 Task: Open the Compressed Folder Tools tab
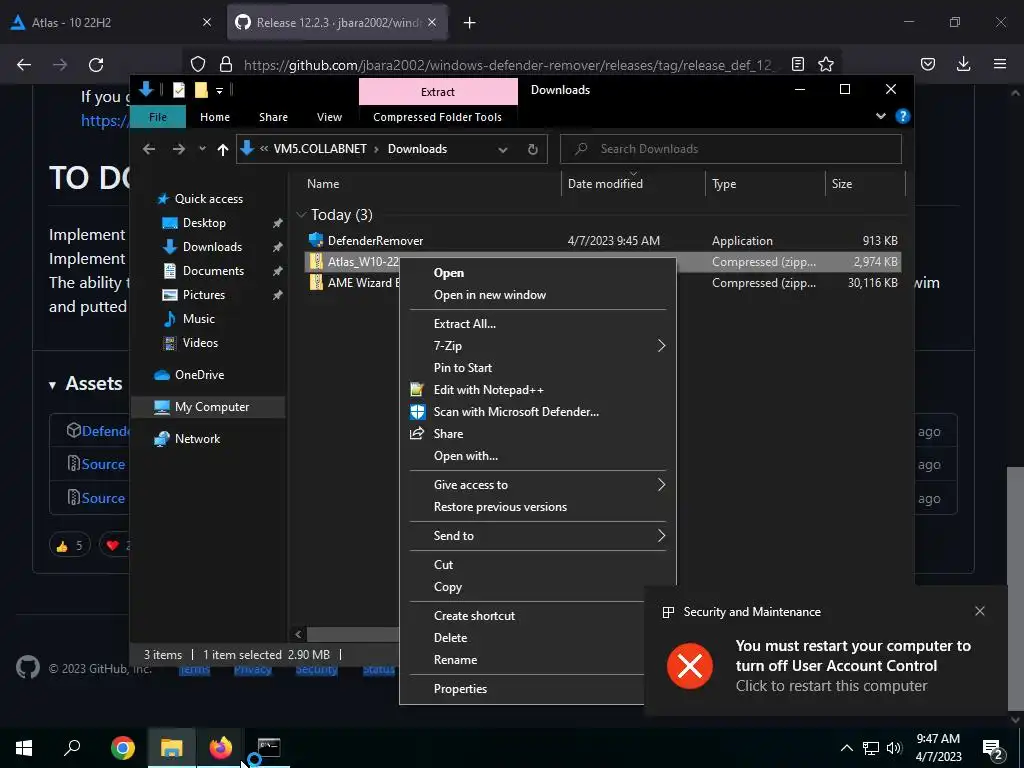tap(438, 117)
